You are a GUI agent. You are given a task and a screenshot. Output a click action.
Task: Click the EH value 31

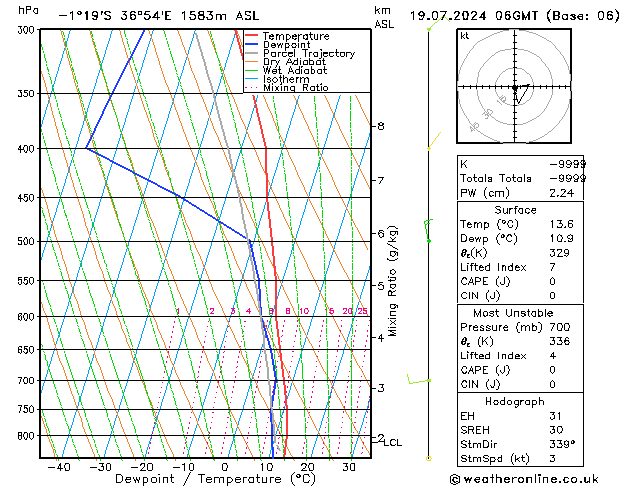[x=556, y=416]
